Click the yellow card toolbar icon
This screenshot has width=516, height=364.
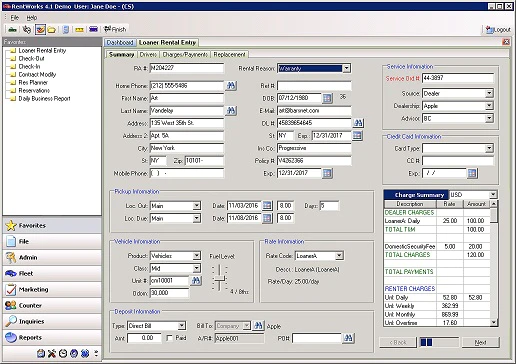(x=79, y=30)
